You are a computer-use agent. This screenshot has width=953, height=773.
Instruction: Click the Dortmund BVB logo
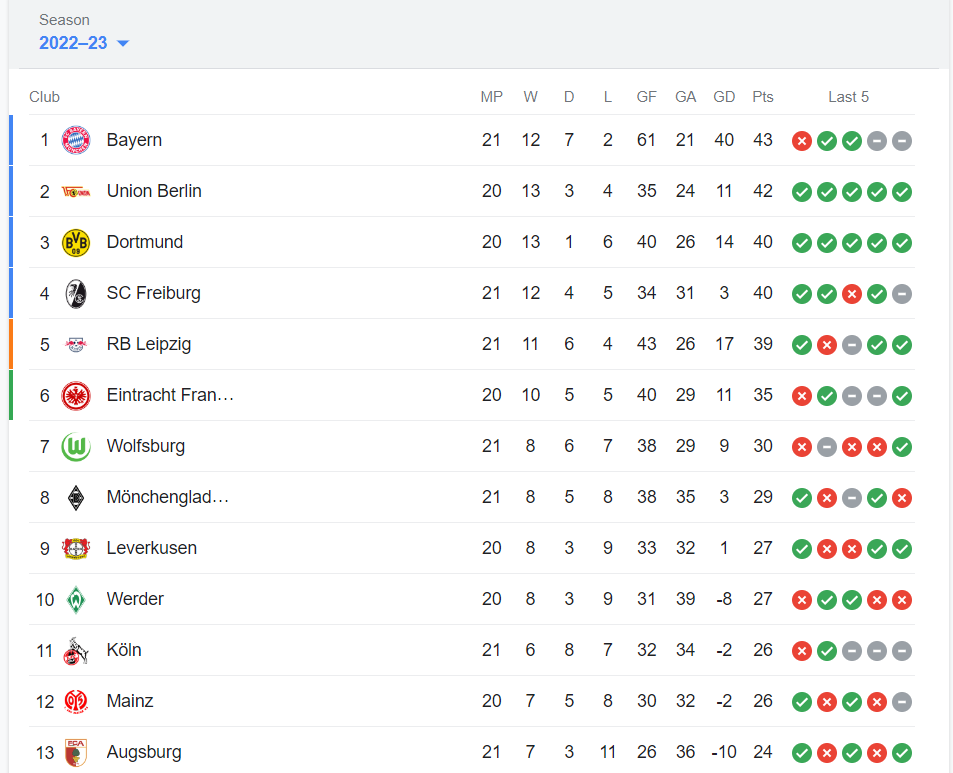tap(76, 242)
